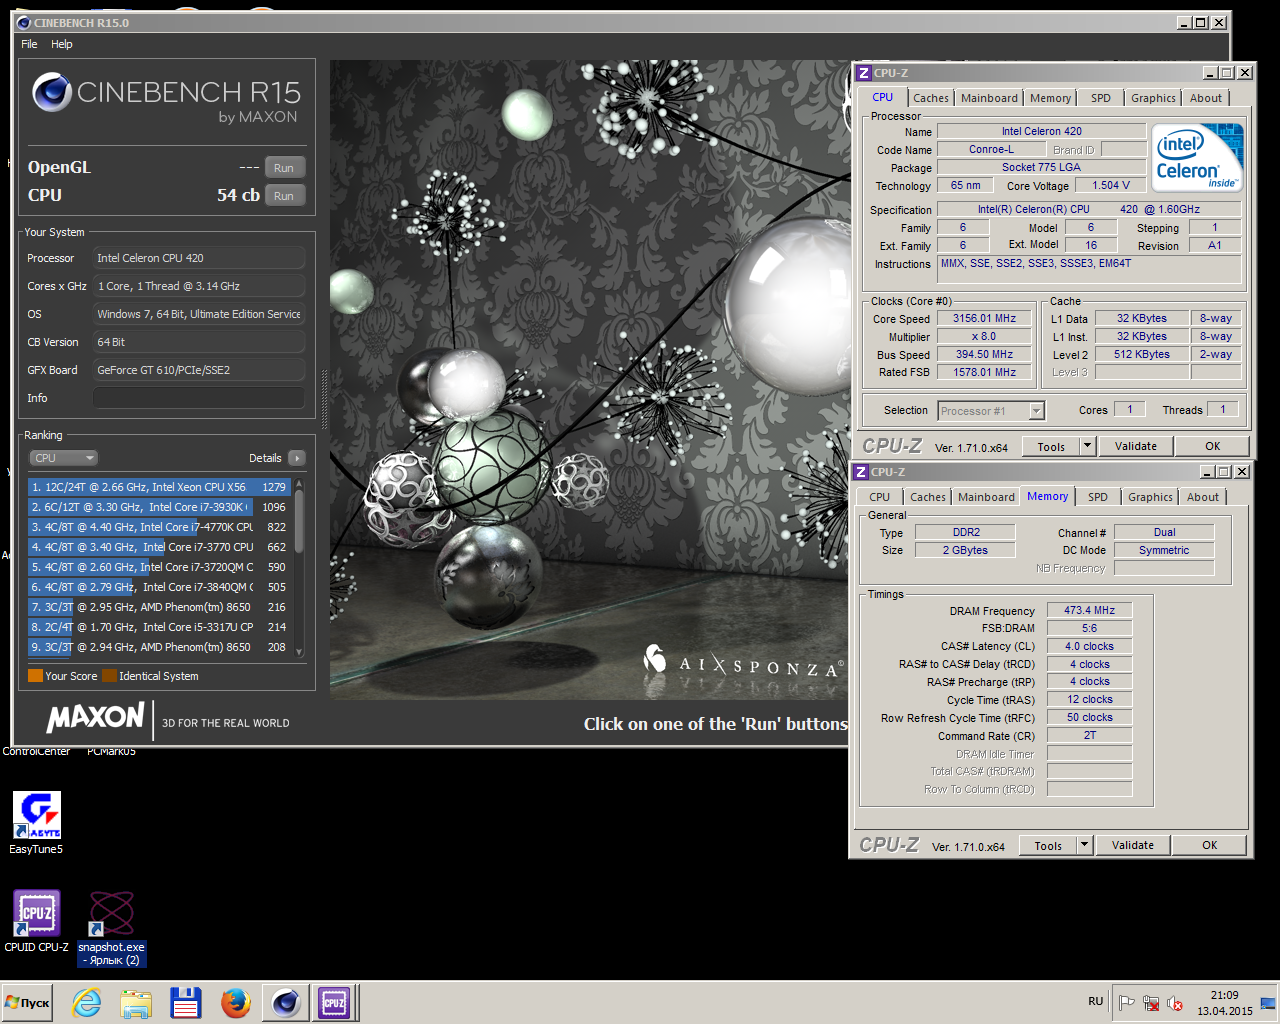
Task: Run the CPU benchmark
Action: point(284,196)
